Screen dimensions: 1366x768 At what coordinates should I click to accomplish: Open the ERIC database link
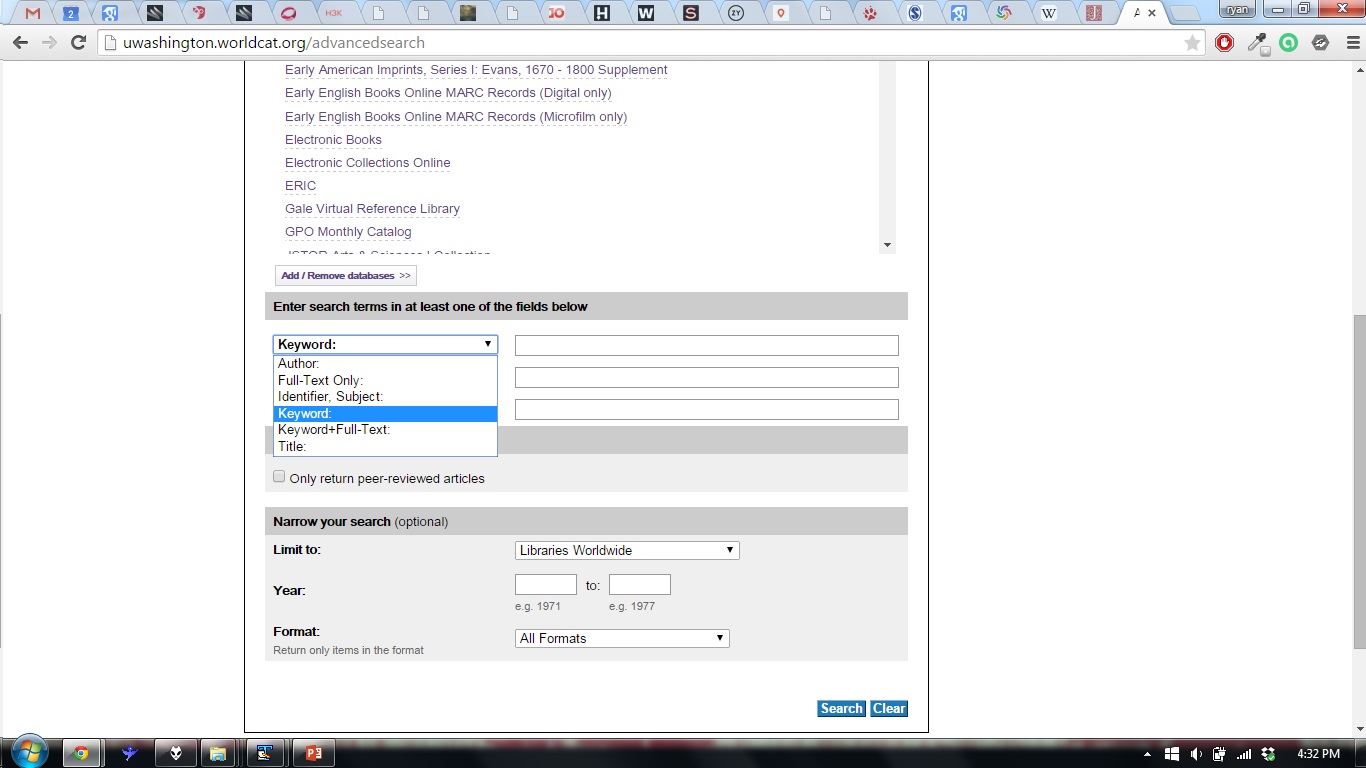click(x=300, y=186)
